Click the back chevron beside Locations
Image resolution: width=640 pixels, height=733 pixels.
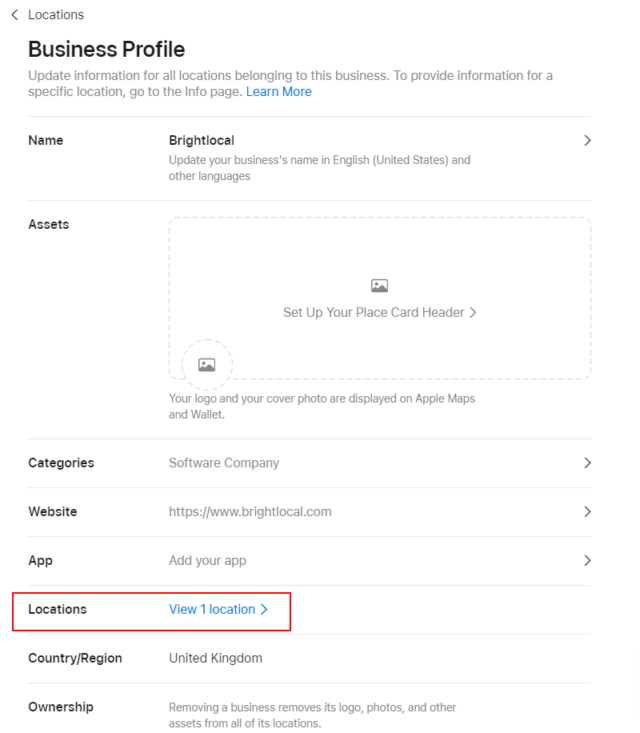click(x=14, y=15)
